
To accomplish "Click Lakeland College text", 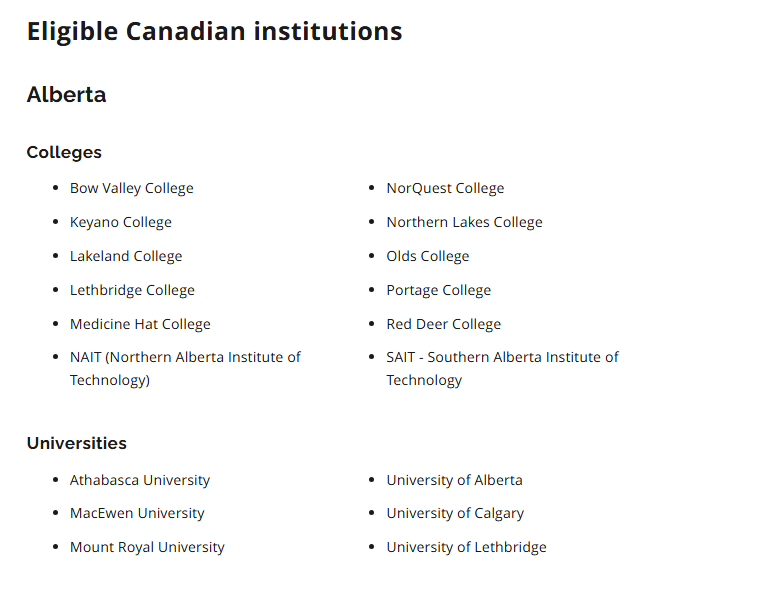I will point(126,257).
